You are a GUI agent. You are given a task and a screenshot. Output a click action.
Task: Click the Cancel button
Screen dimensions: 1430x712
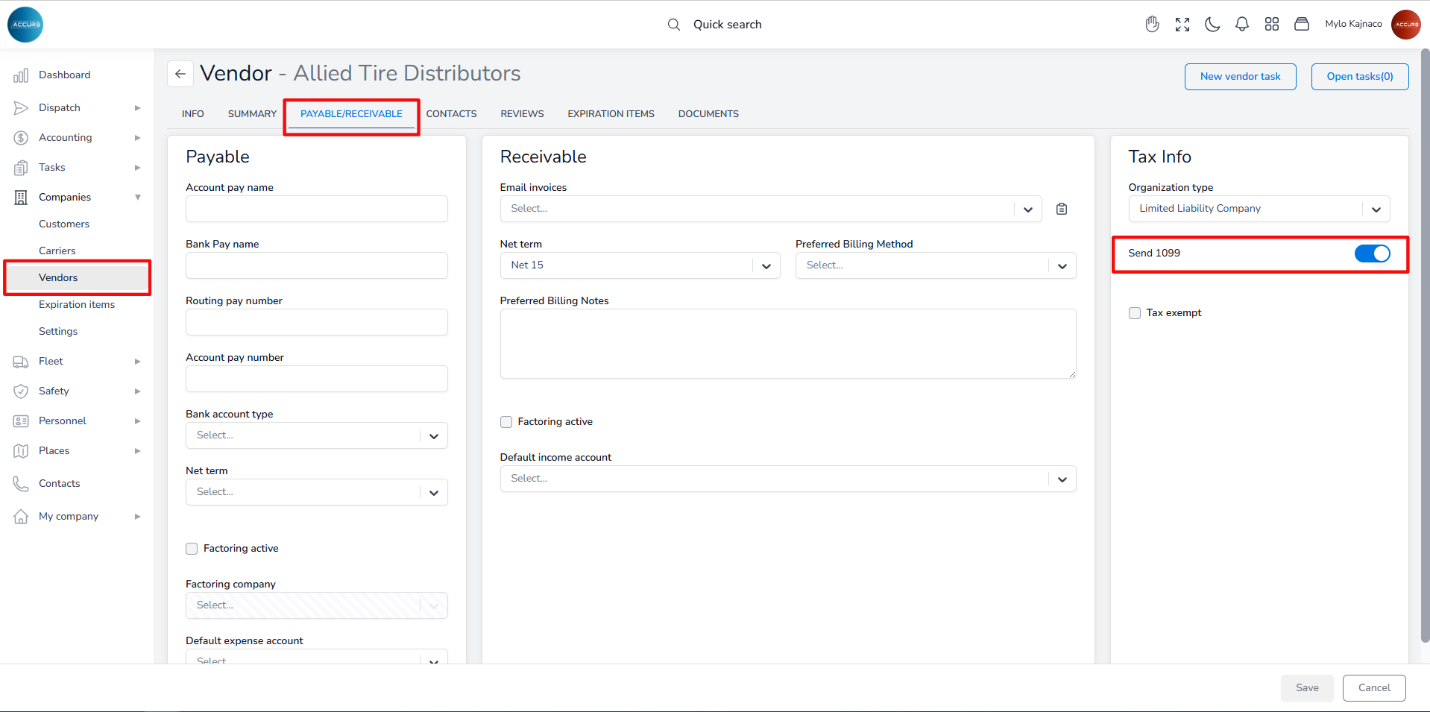tap(1374, 688)
